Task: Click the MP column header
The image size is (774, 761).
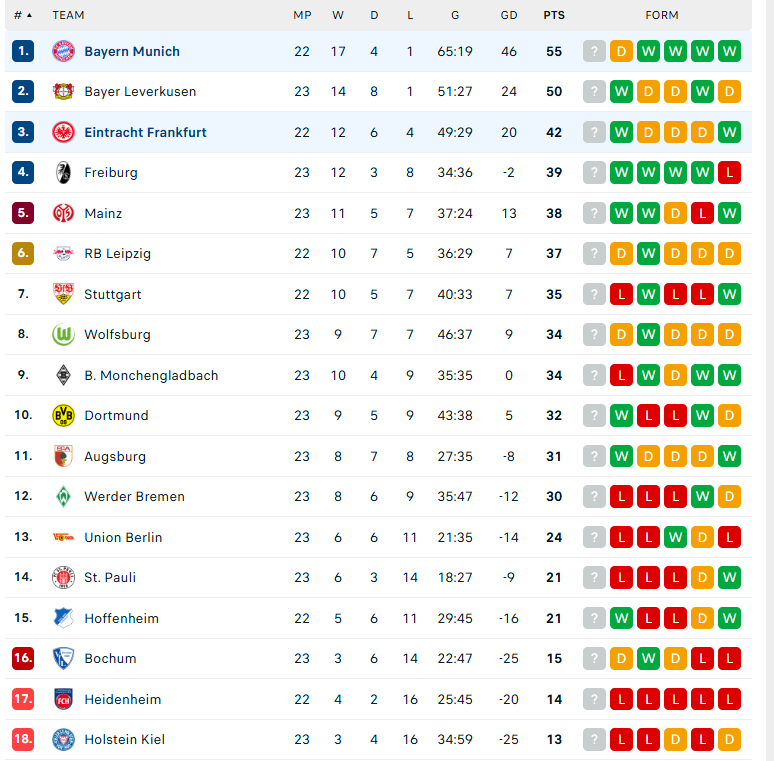Action: [302, 15]
